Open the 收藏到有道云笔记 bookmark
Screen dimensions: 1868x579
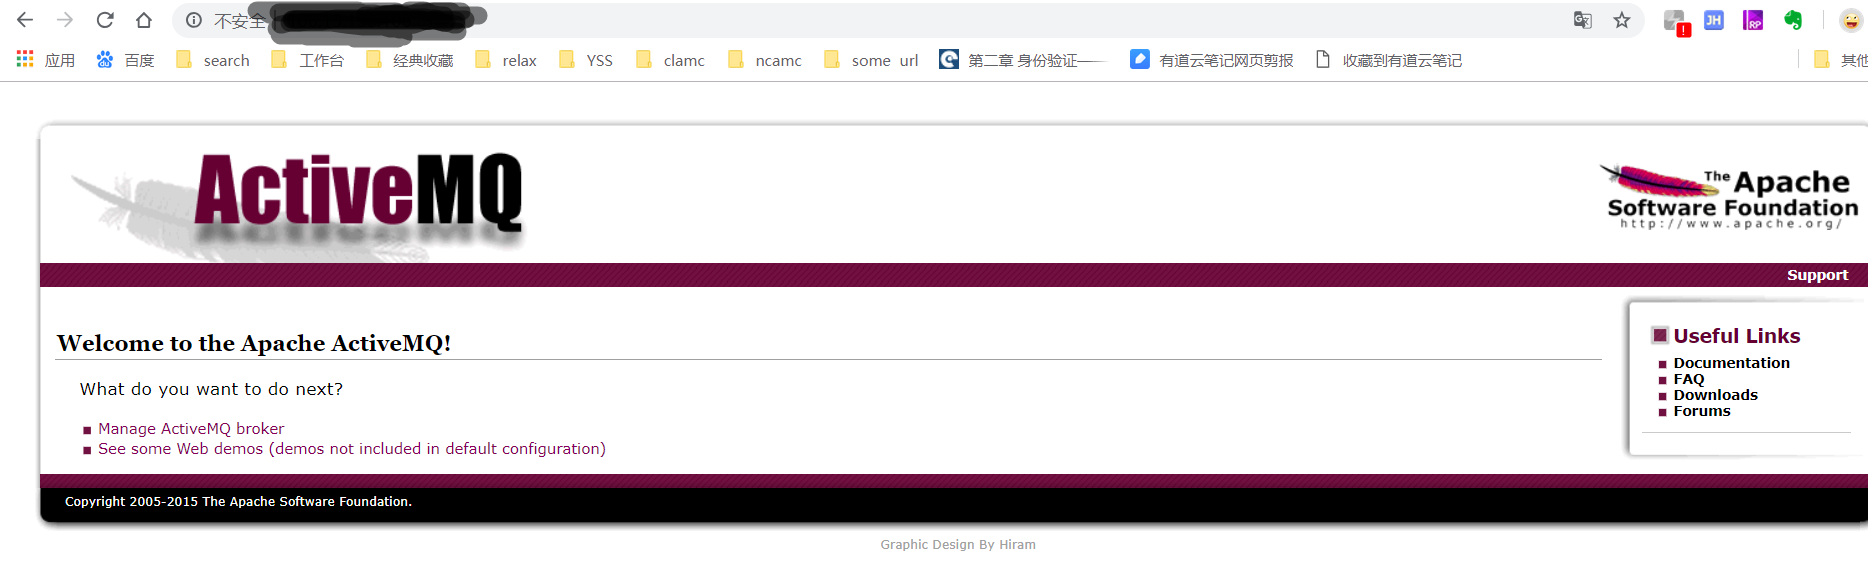click(1388, 60)
